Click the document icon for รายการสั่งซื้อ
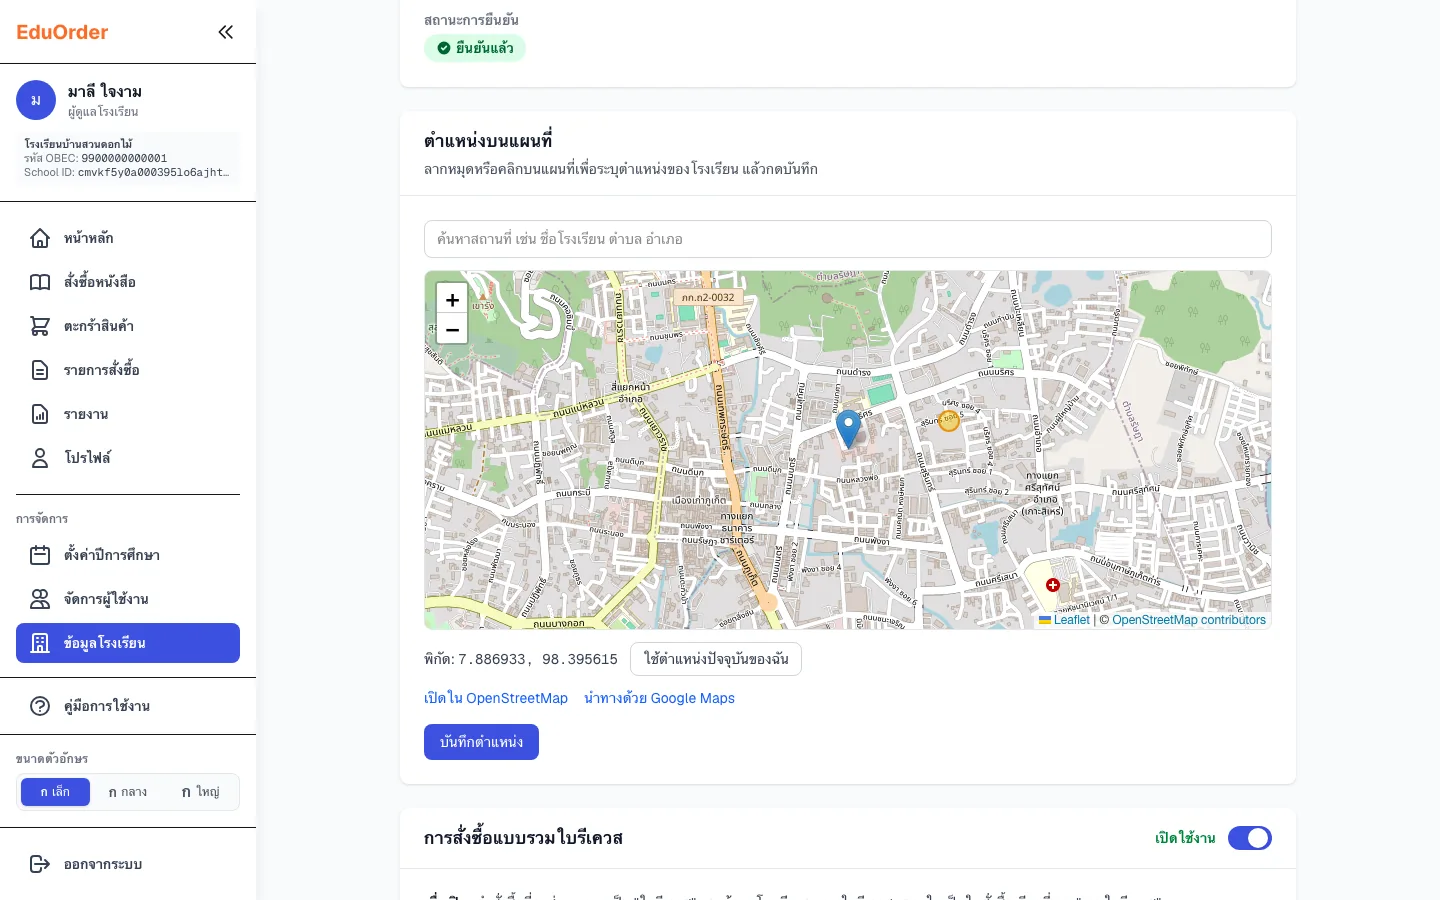This screenshot has height=900, width=1440. (40, 370)
